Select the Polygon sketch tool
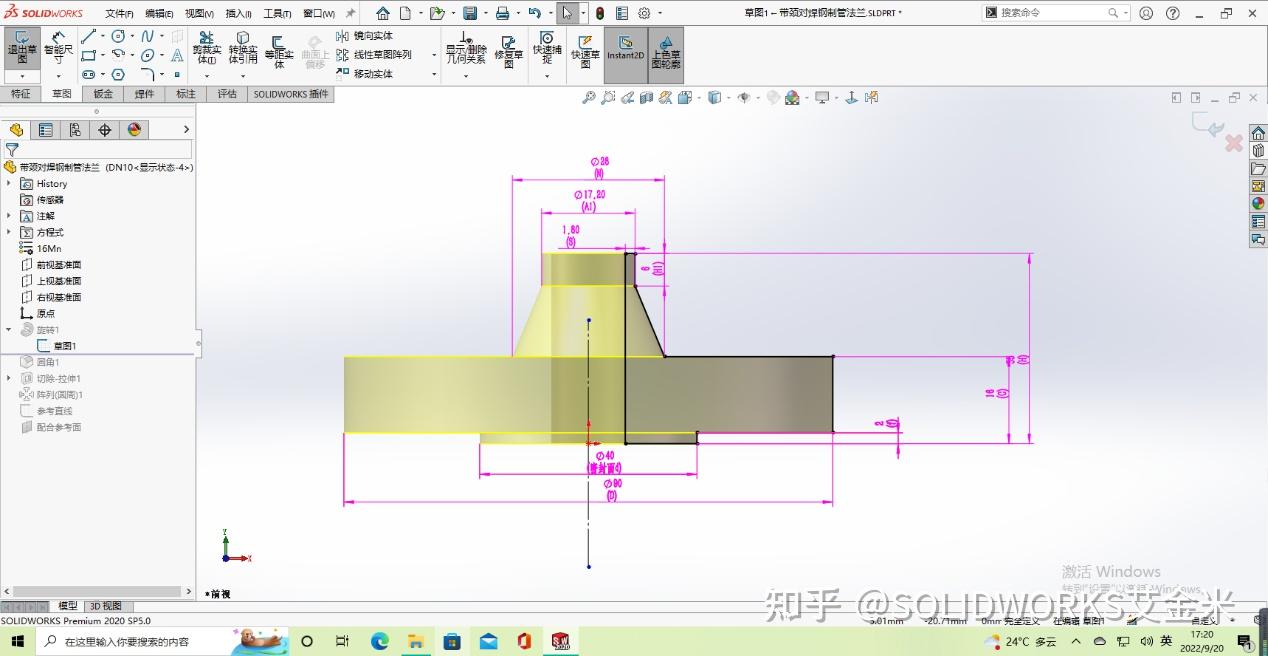Image resolution: width=1268 pixels, height=656 pixels. click(118, 74)
